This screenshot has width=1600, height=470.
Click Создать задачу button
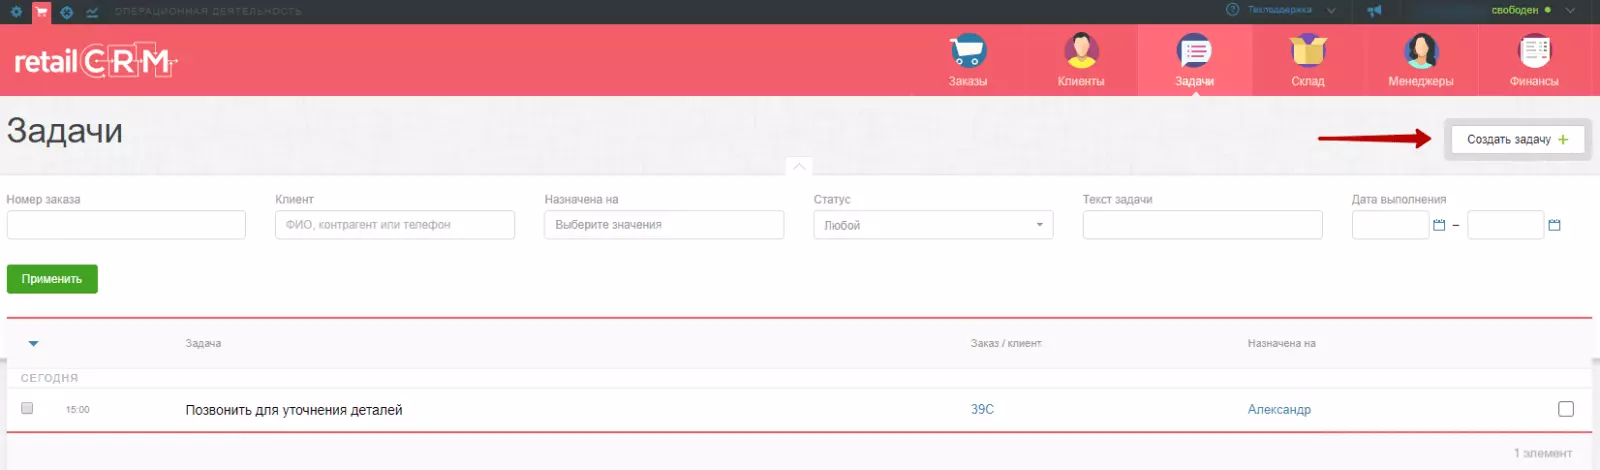click(x=1517, y=139)
